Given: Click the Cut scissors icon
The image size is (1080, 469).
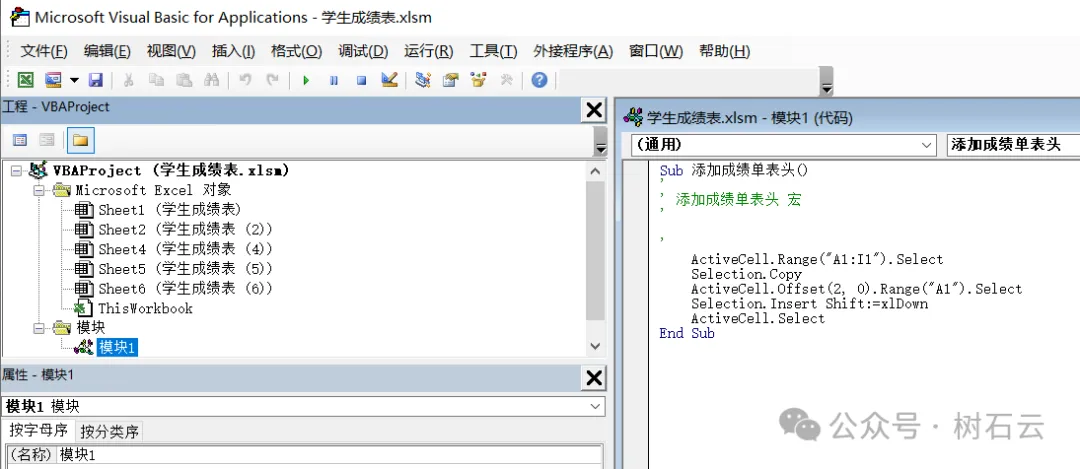Looking at the screenshot, I should 128,80.
